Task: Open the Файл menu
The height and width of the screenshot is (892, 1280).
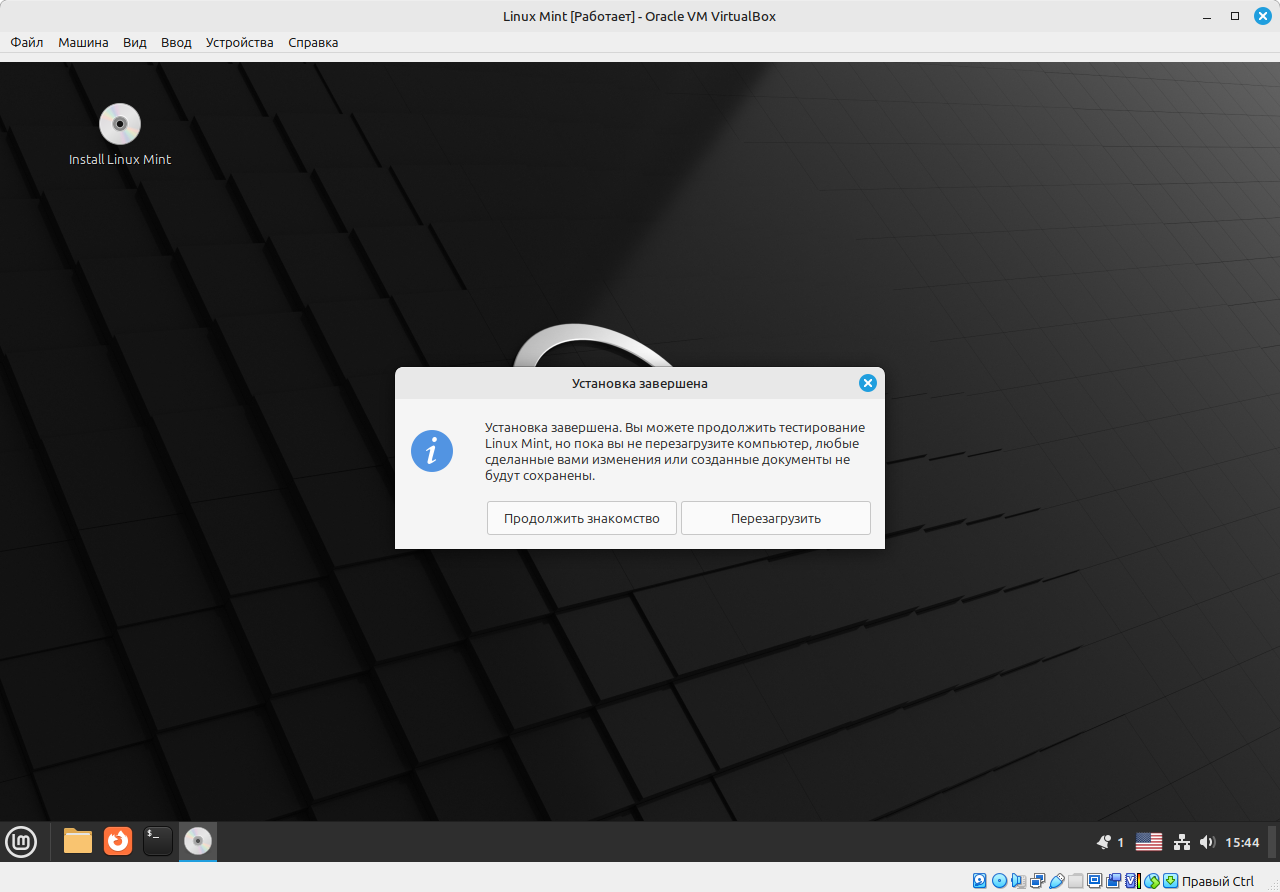Action: (x=27, y=42)
